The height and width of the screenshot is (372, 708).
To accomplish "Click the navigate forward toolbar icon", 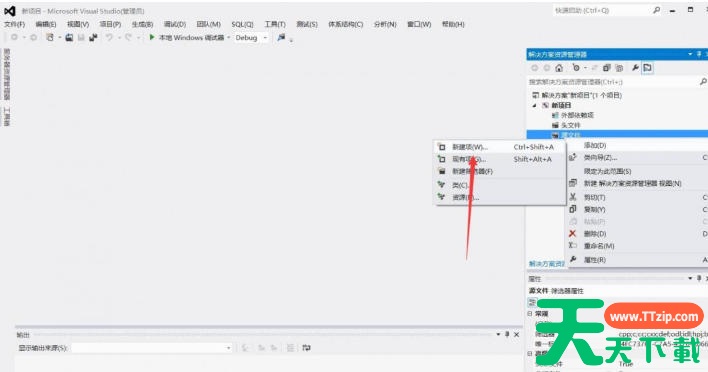I will point(33,37).
